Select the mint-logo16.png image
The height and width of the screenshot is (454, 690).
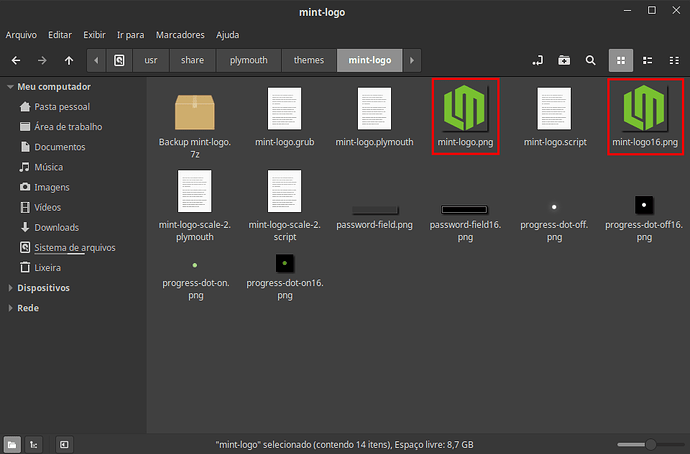(x=645, y=109)
